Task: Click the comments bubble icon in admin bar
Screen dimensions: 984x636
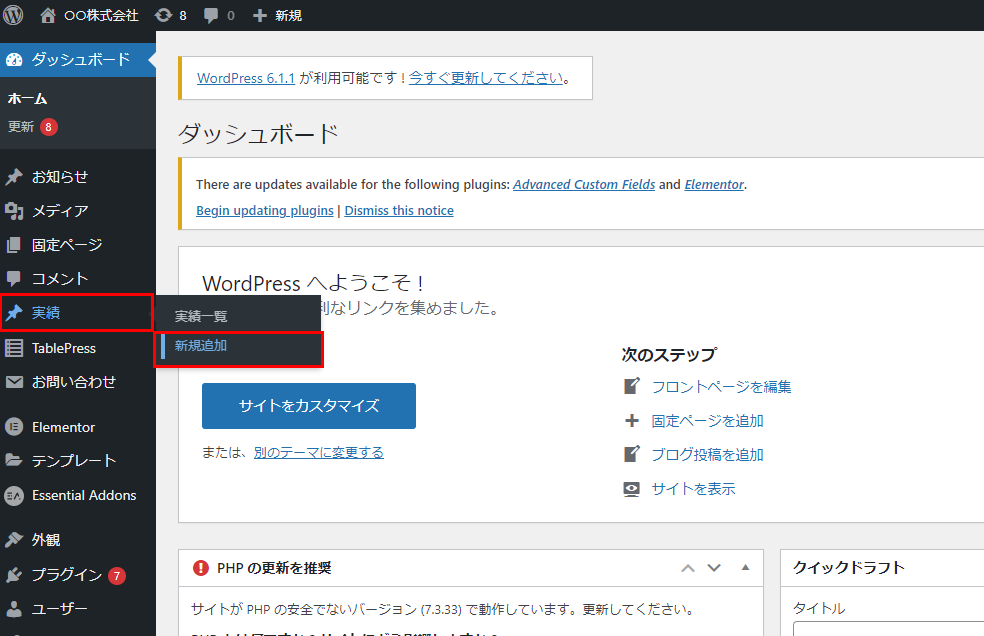Action: point(211,15)
